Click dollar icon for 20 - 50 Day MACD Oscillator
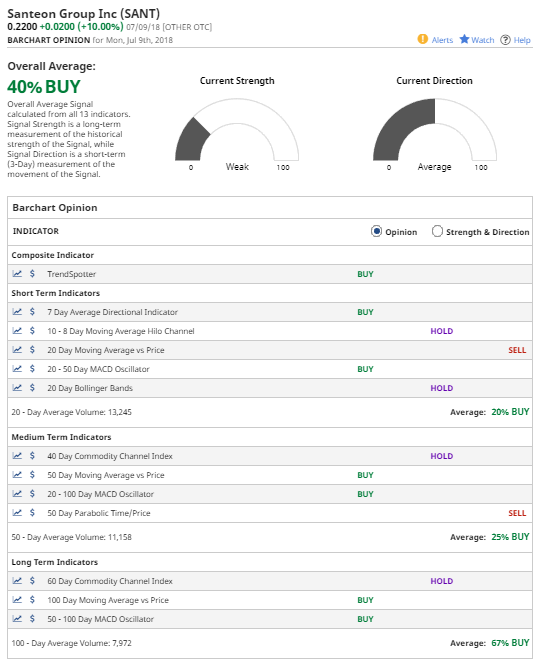 (32, 369)
